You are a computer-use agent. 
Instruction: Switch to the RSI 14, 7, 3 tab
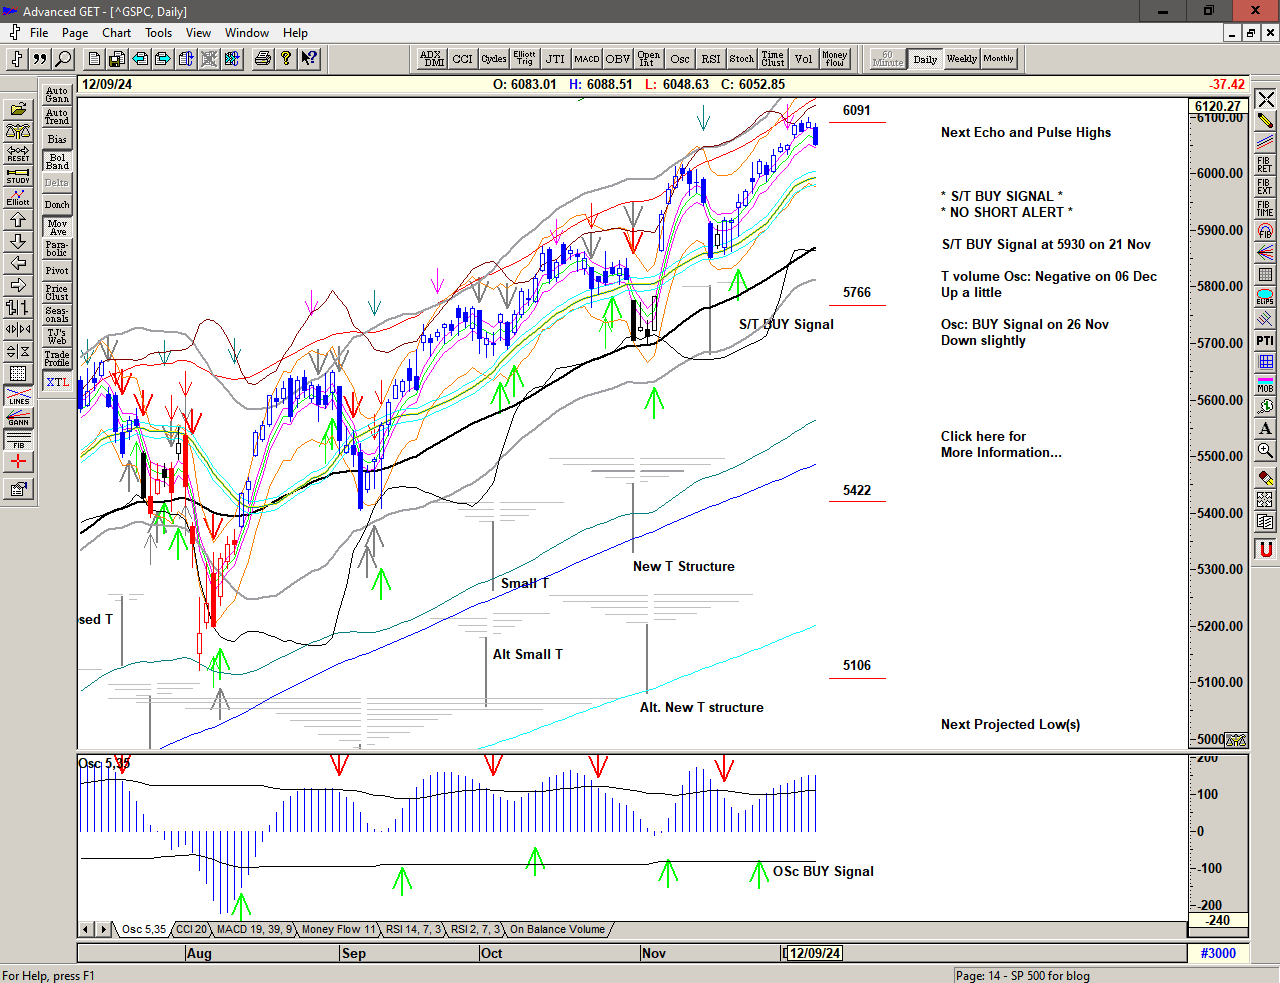click(413, 929)
